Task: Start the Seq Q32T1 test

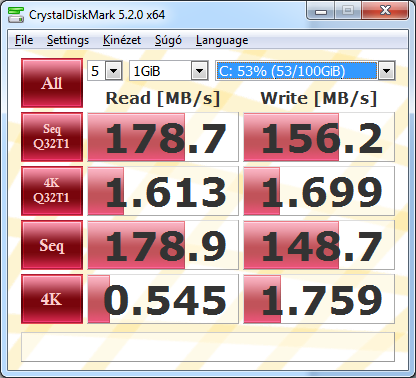Action: tap(52, 137)
